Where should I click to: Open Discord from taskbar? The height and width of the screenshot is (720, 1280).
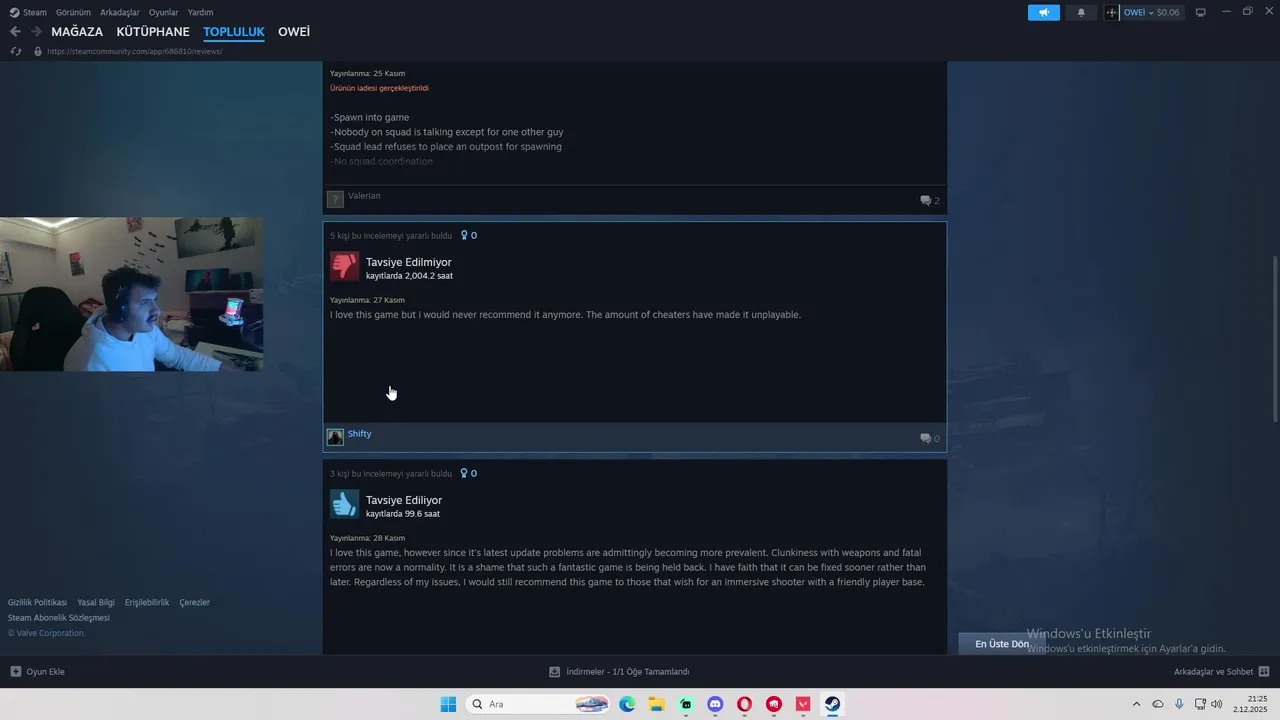[x=715, y=704]
